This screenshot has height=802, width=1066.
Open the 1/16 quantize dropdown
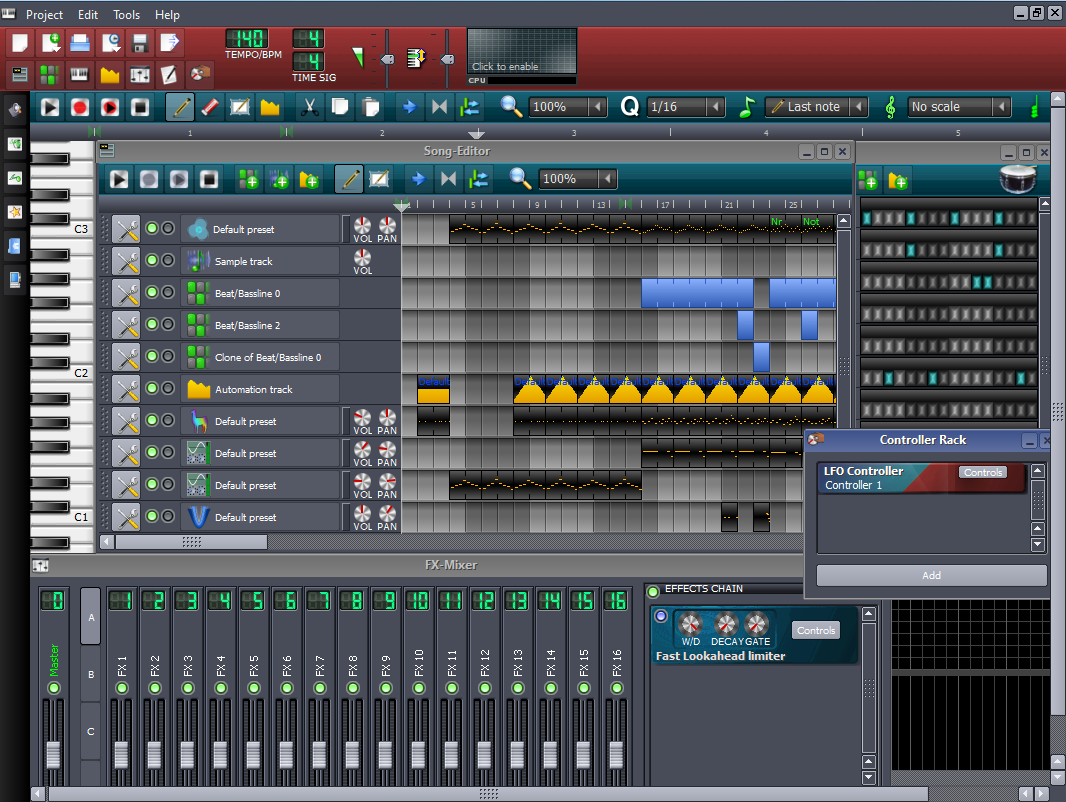click(685, 107)
